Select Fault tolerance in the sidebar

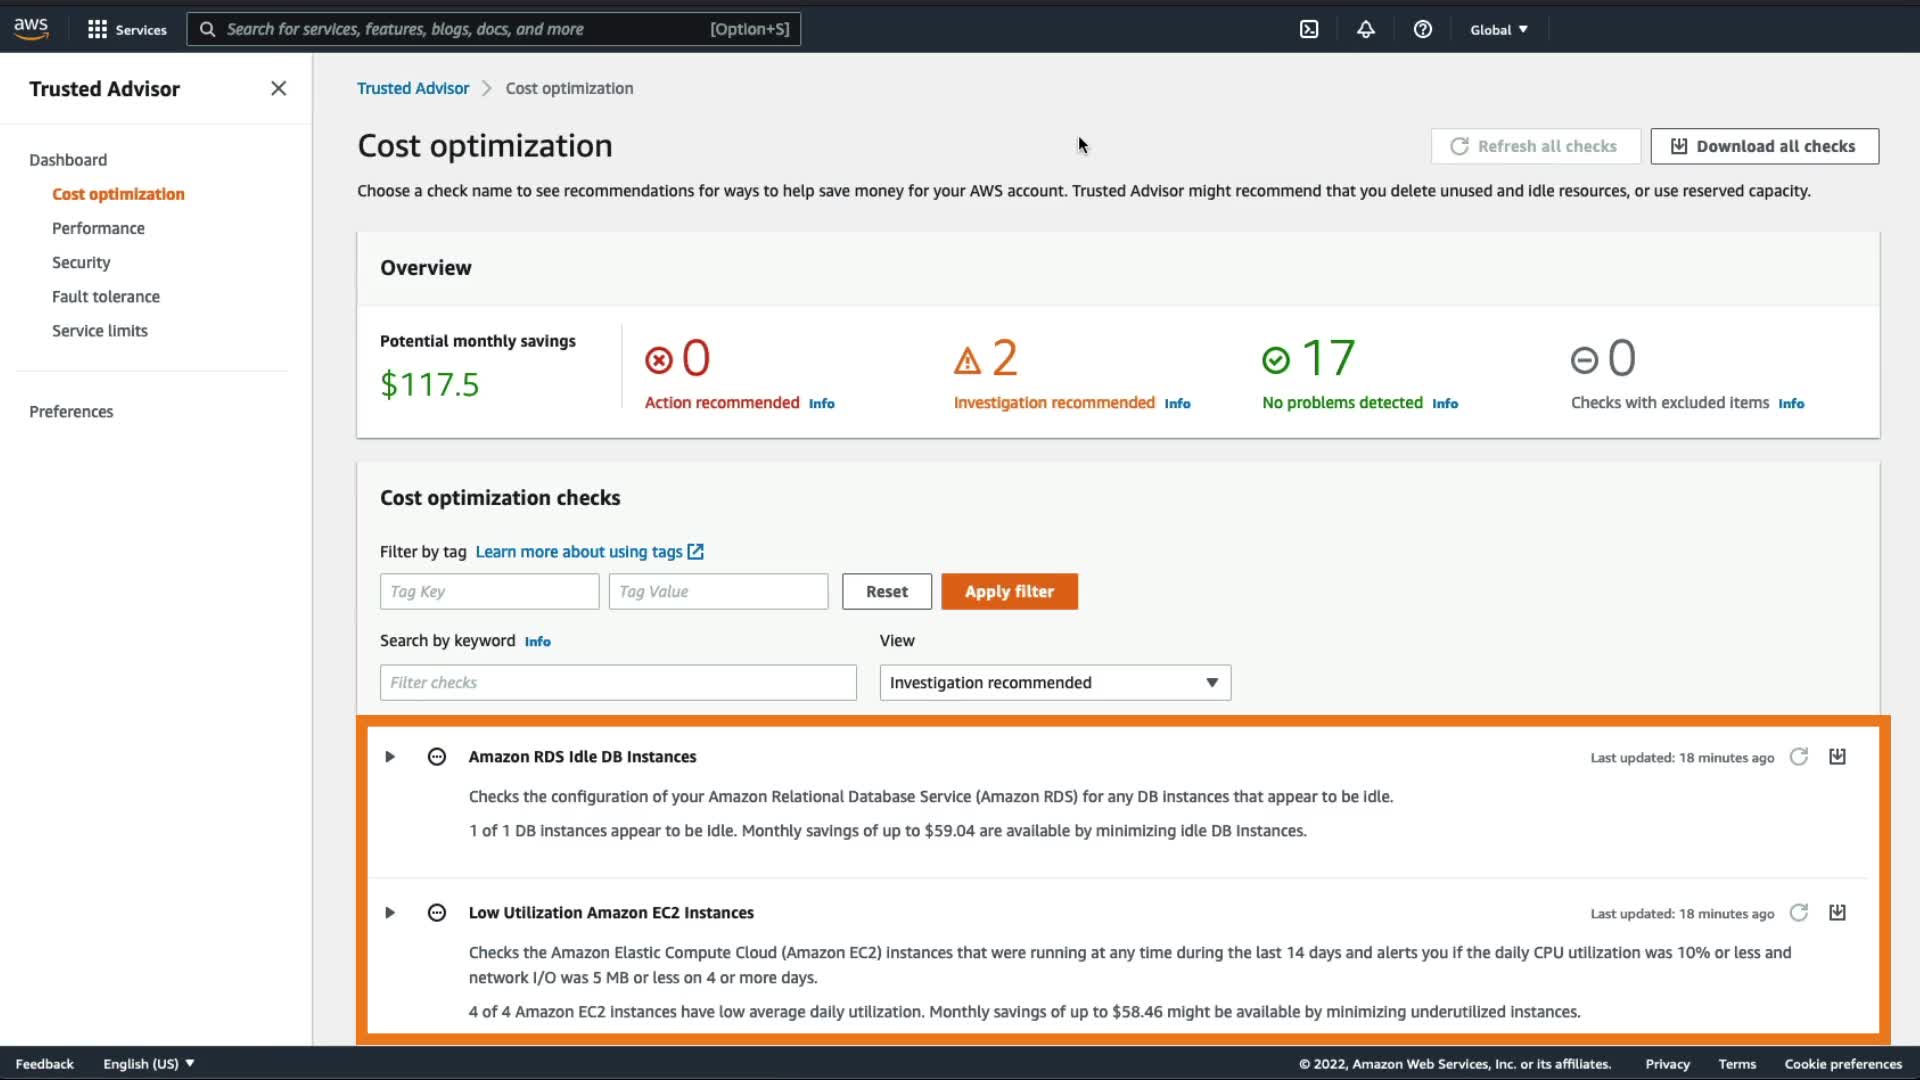[x=106, y=297]
